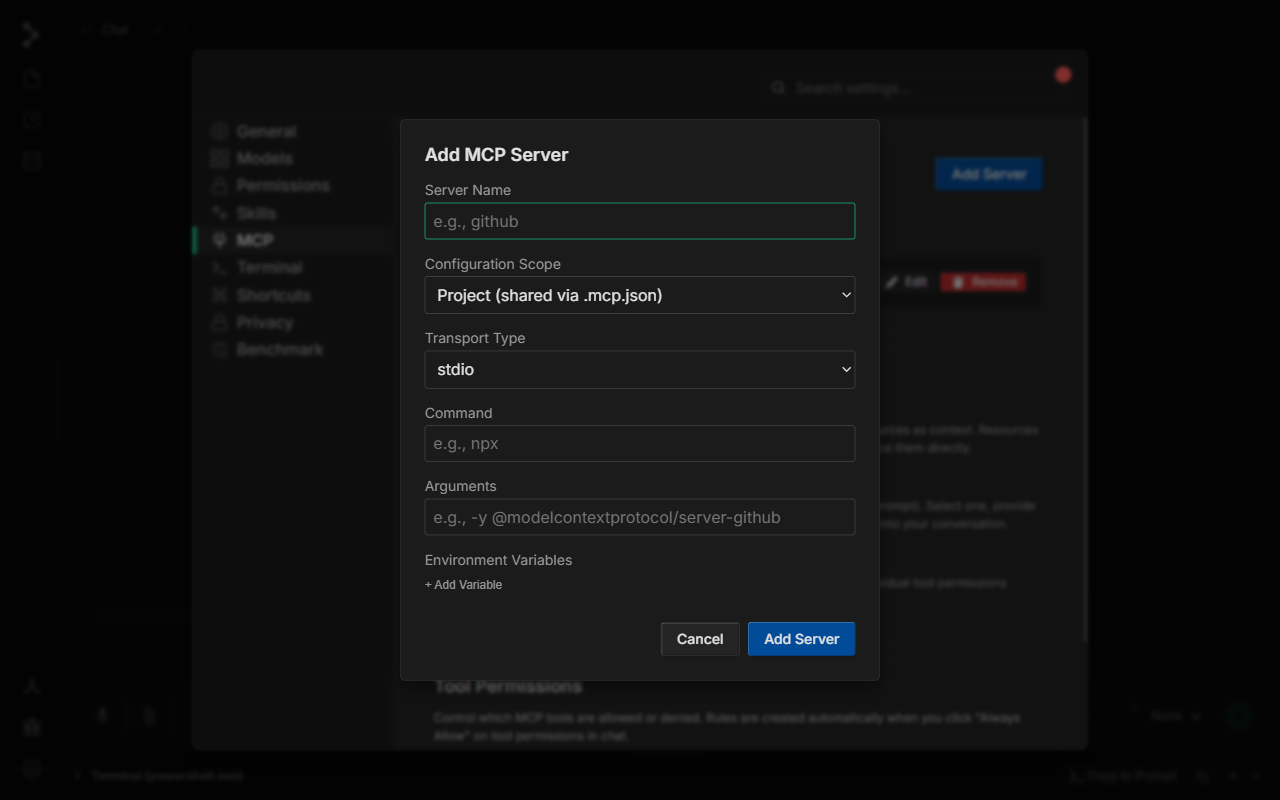The height and width of the screenshot is (800, 1280).
Task: Click the background blue Add Server button
Action: click(x=989, y=174)
